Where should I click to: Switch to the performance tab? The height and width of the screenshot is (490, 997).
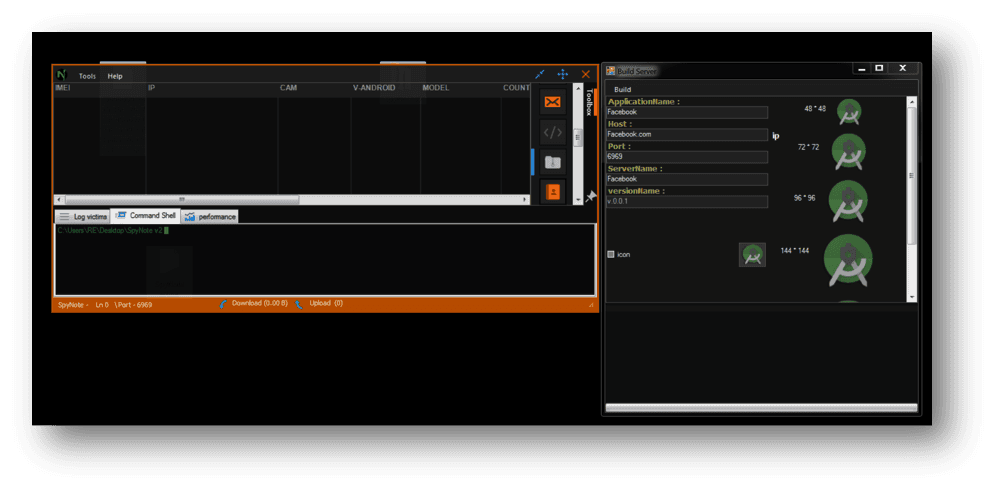click(x=210, y=217)
